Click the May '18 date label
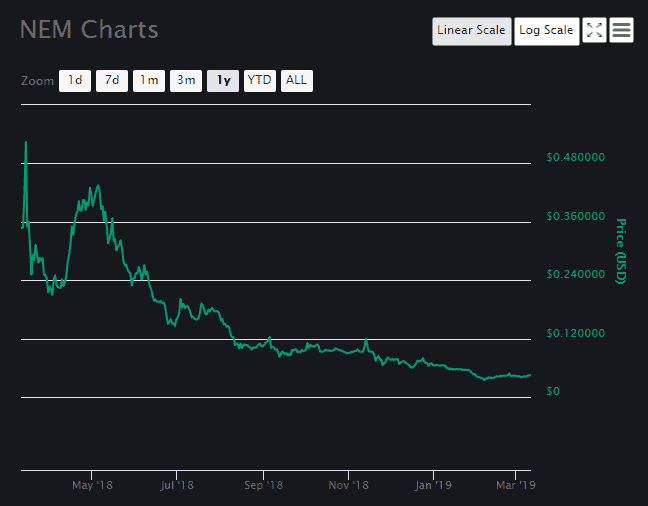The width and height of the screenshot is (648, 506). 92,485
